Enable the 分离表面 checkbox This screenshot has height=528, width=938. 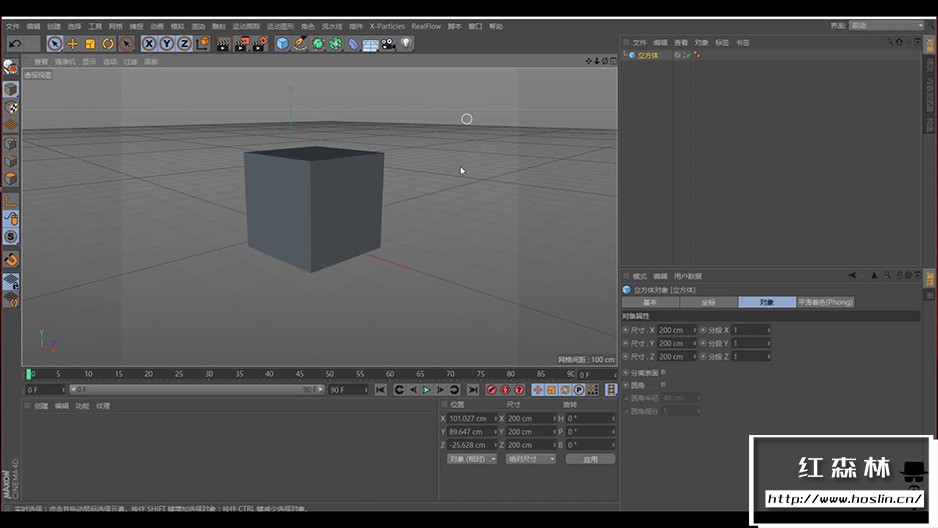[663, 372]
